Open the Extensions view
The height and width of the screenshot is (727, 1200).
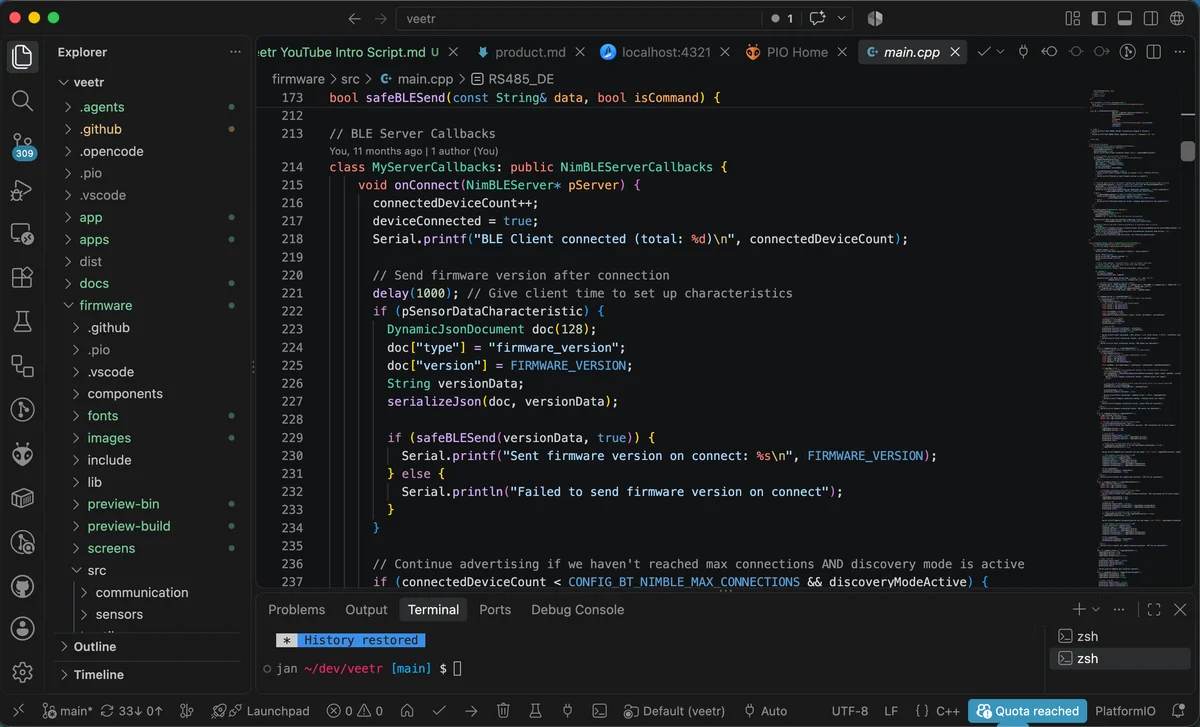(22, 278)
